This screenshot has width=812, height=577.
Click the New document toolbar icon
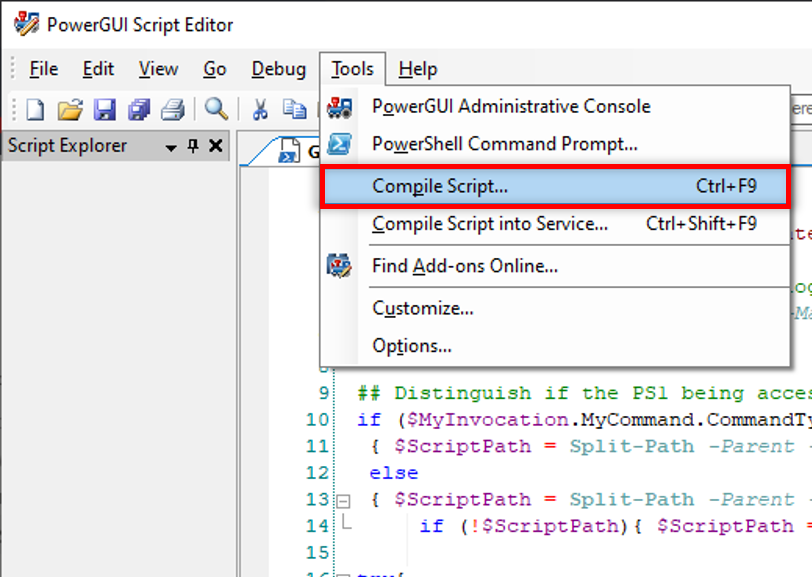pos(35,109)
